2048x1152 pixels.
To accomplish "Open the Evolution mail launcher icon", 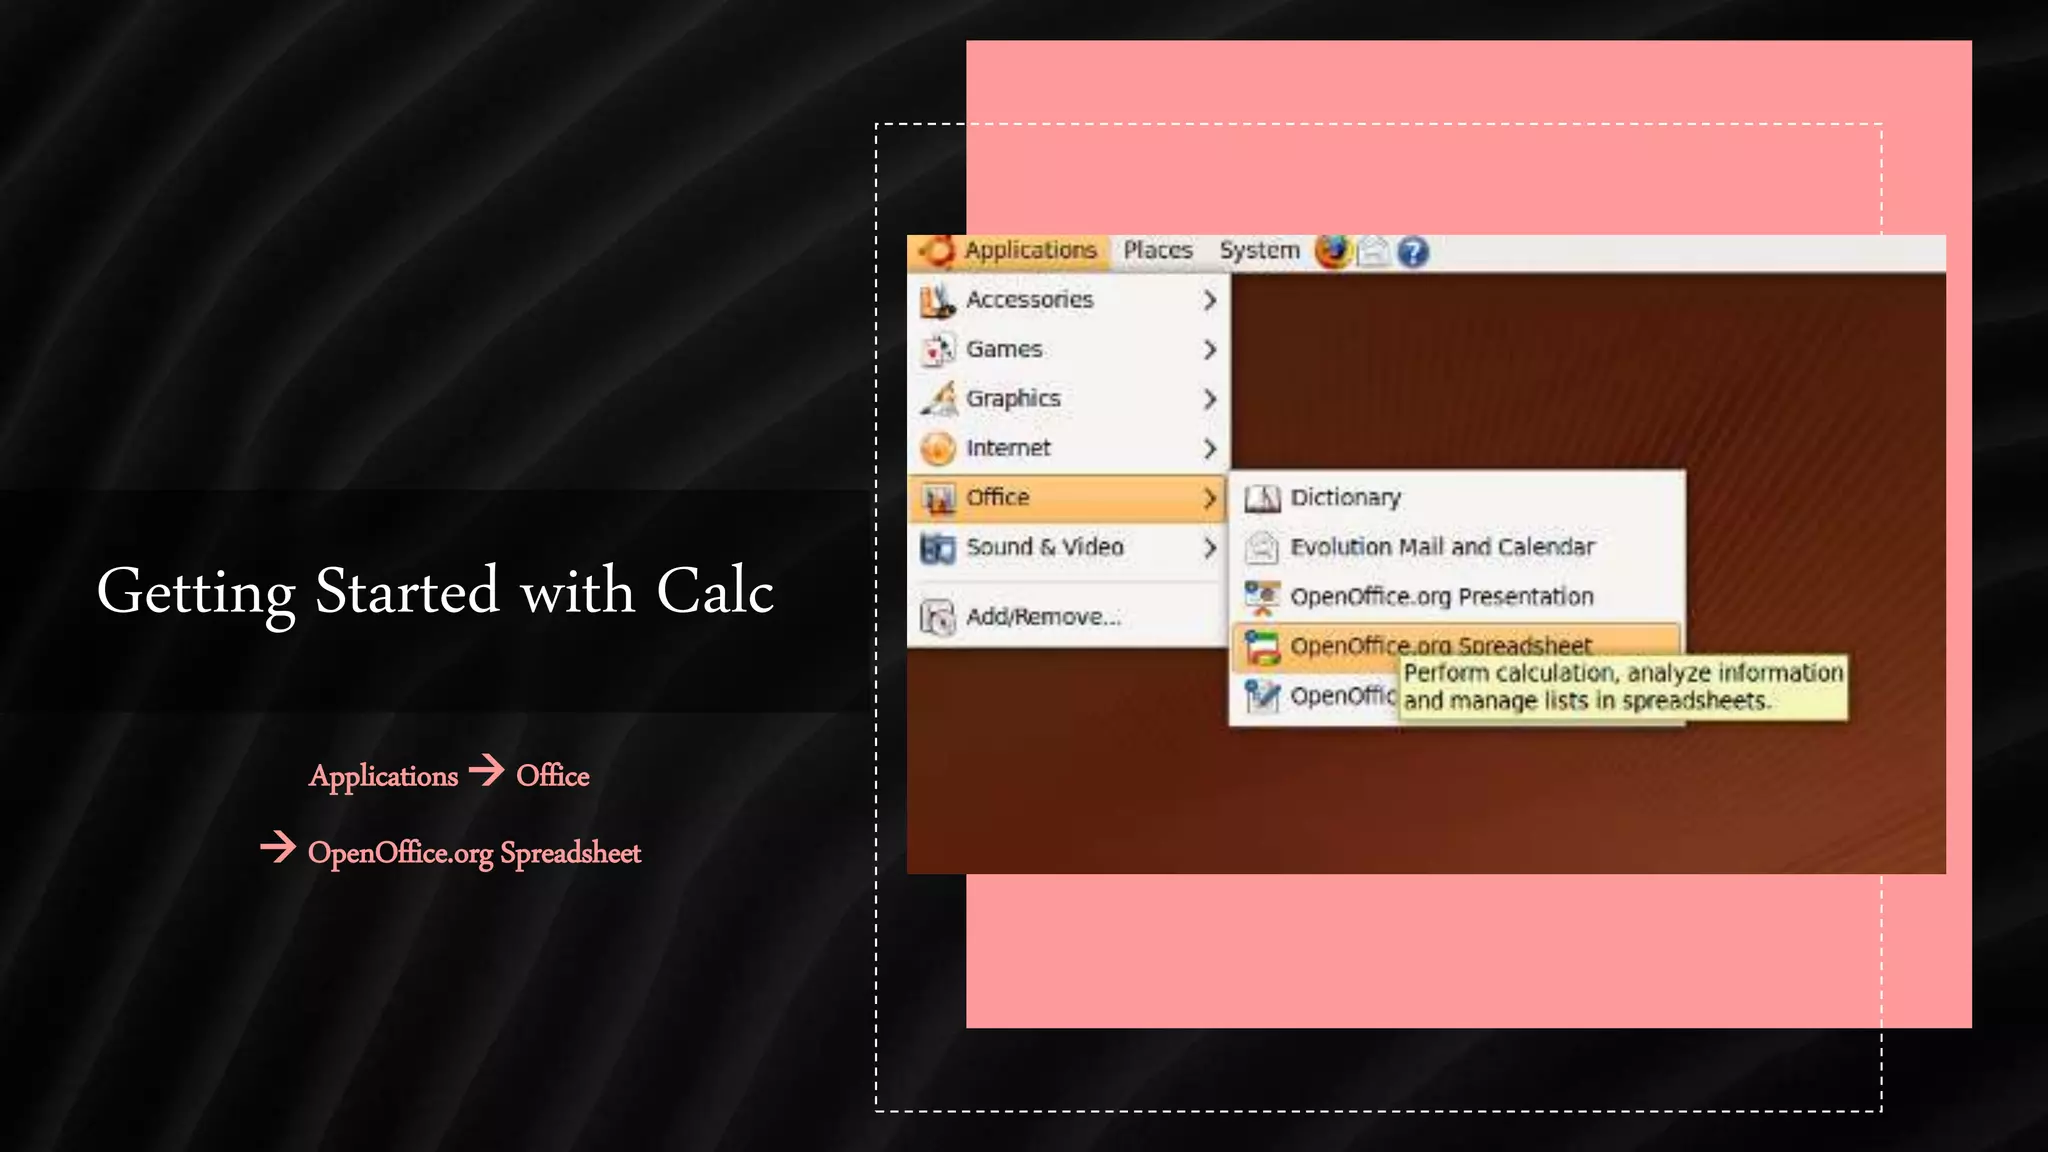I will pyautogui.click(x=1373, y=252).
